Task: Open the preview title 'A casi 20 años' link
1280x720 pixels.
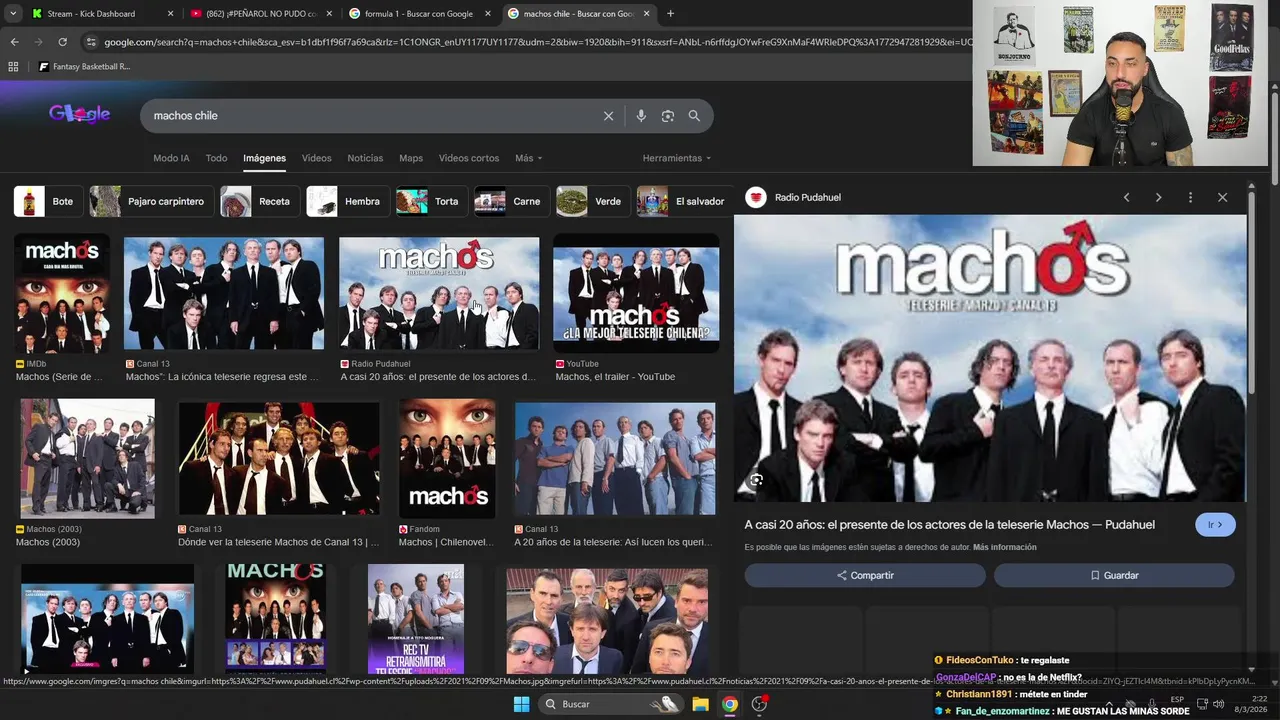Action: coord(949,525)
